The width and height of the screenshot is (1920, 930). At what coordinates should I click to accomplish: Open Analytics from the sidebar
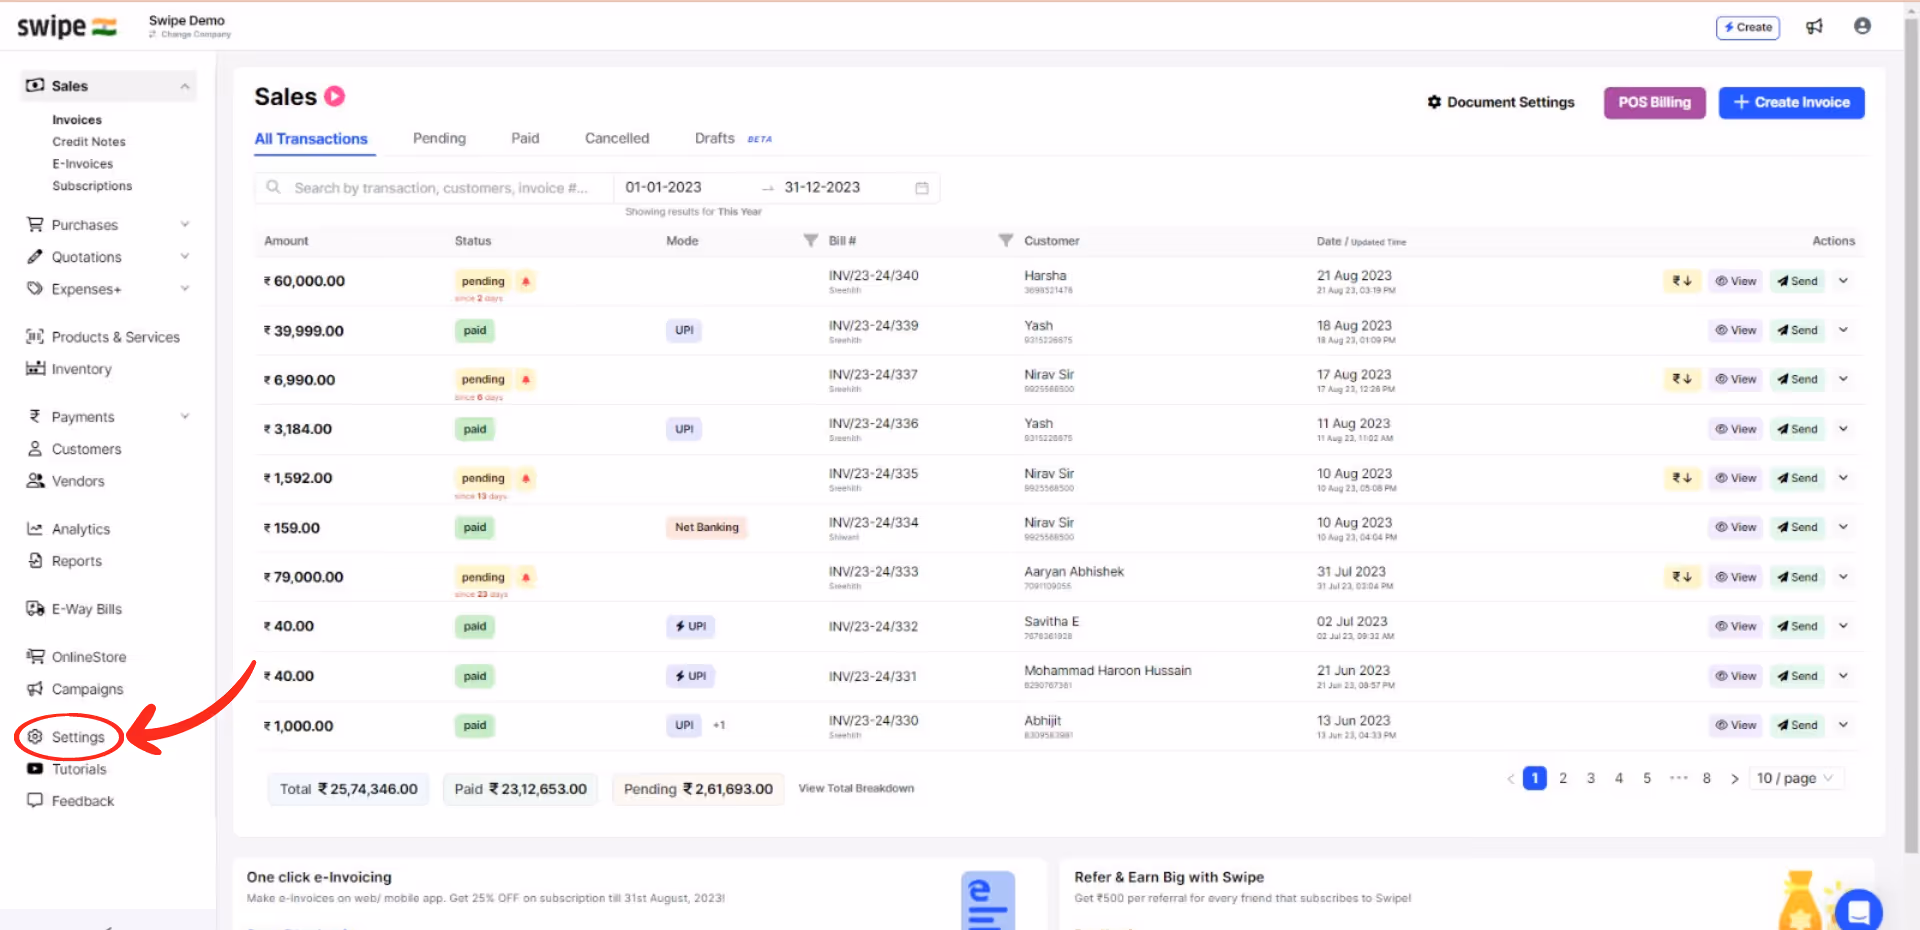[81, 529]
